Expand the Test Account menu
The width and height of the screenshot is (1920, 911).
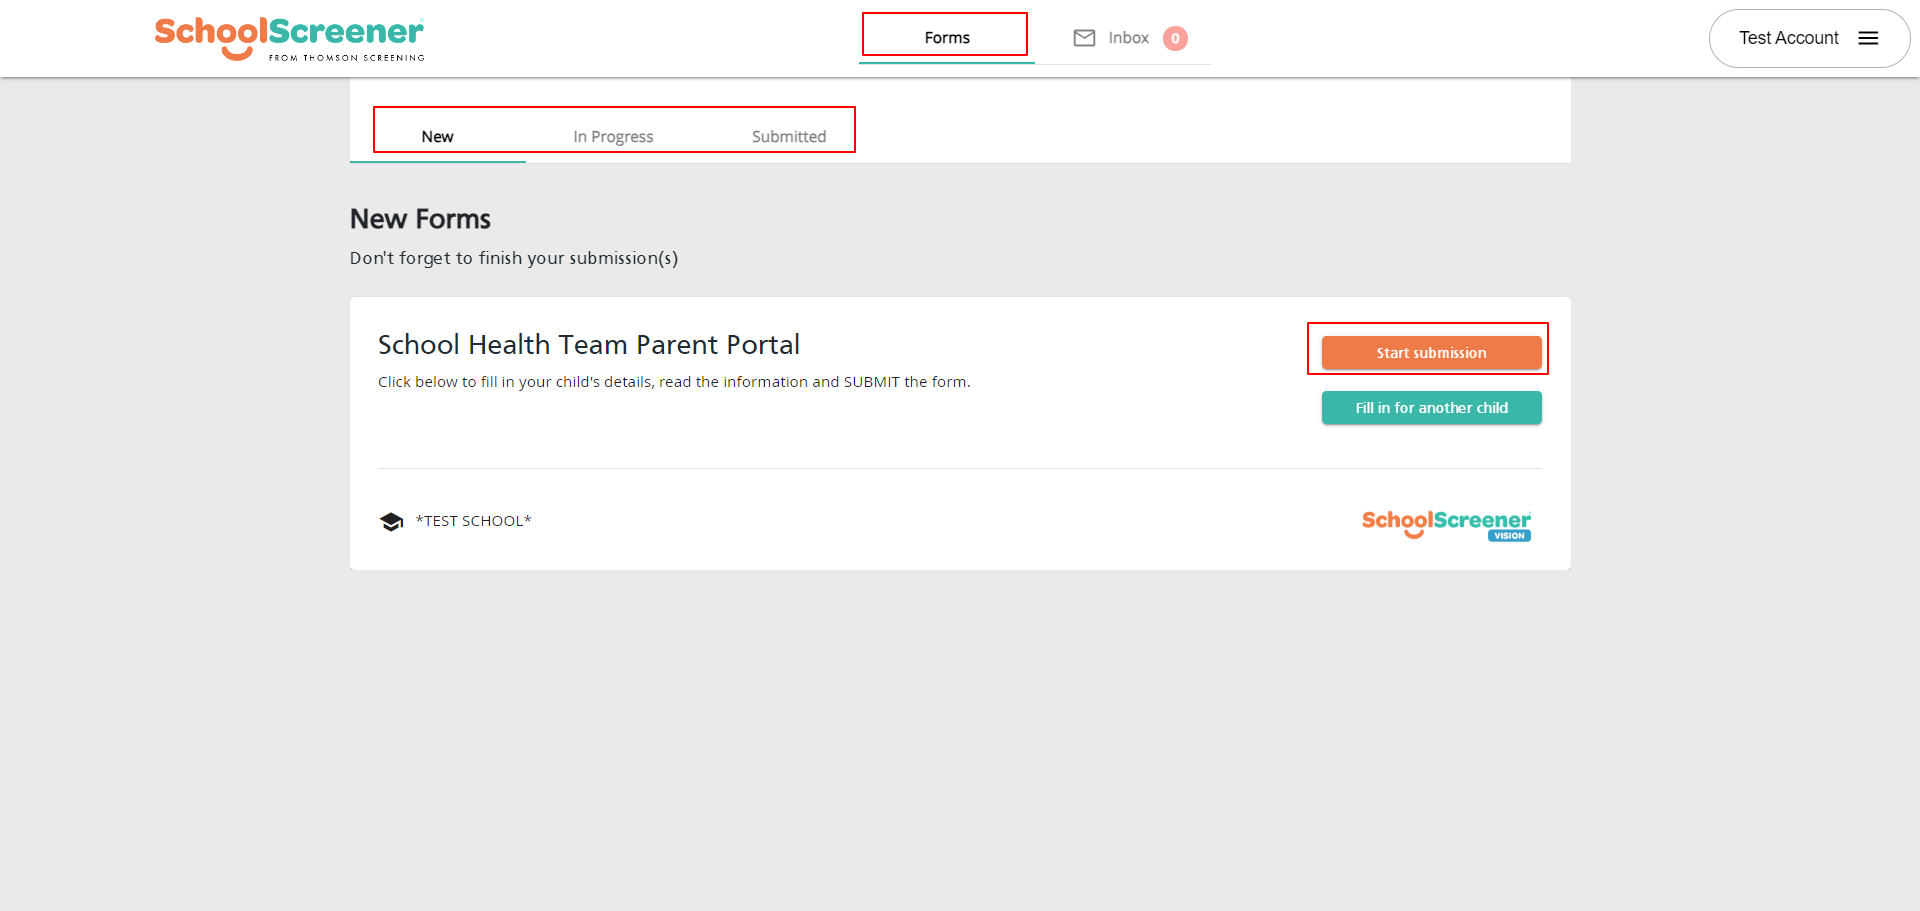[1788, 38]
